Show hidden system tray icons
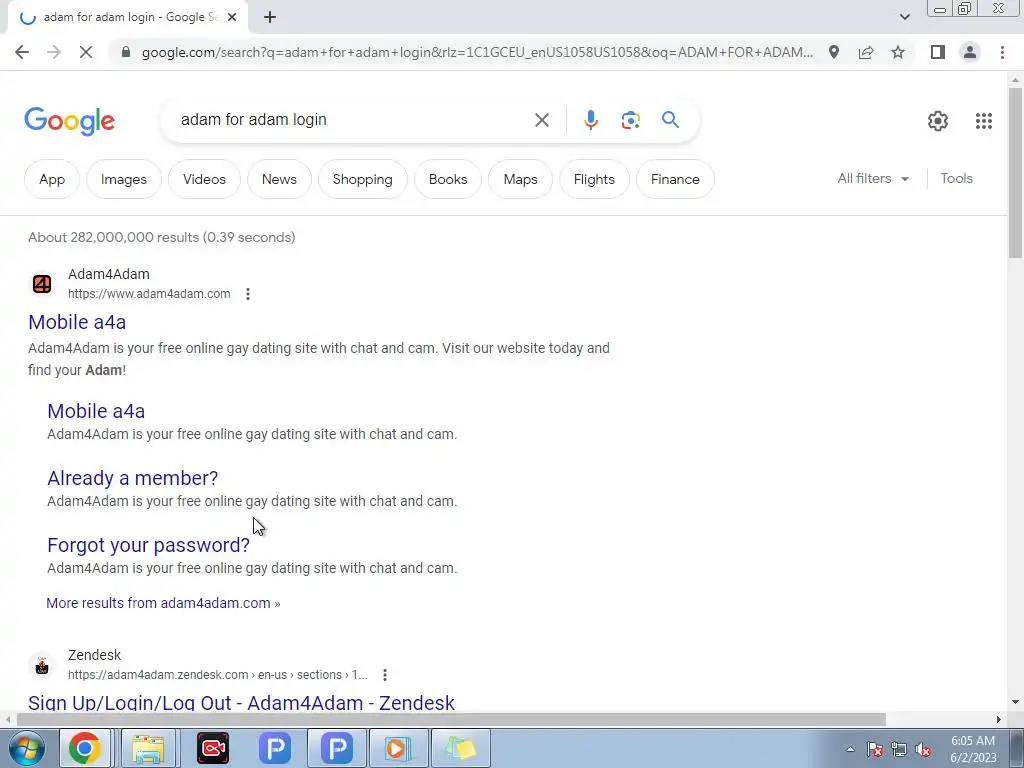1024x768 pixels. 850,749
